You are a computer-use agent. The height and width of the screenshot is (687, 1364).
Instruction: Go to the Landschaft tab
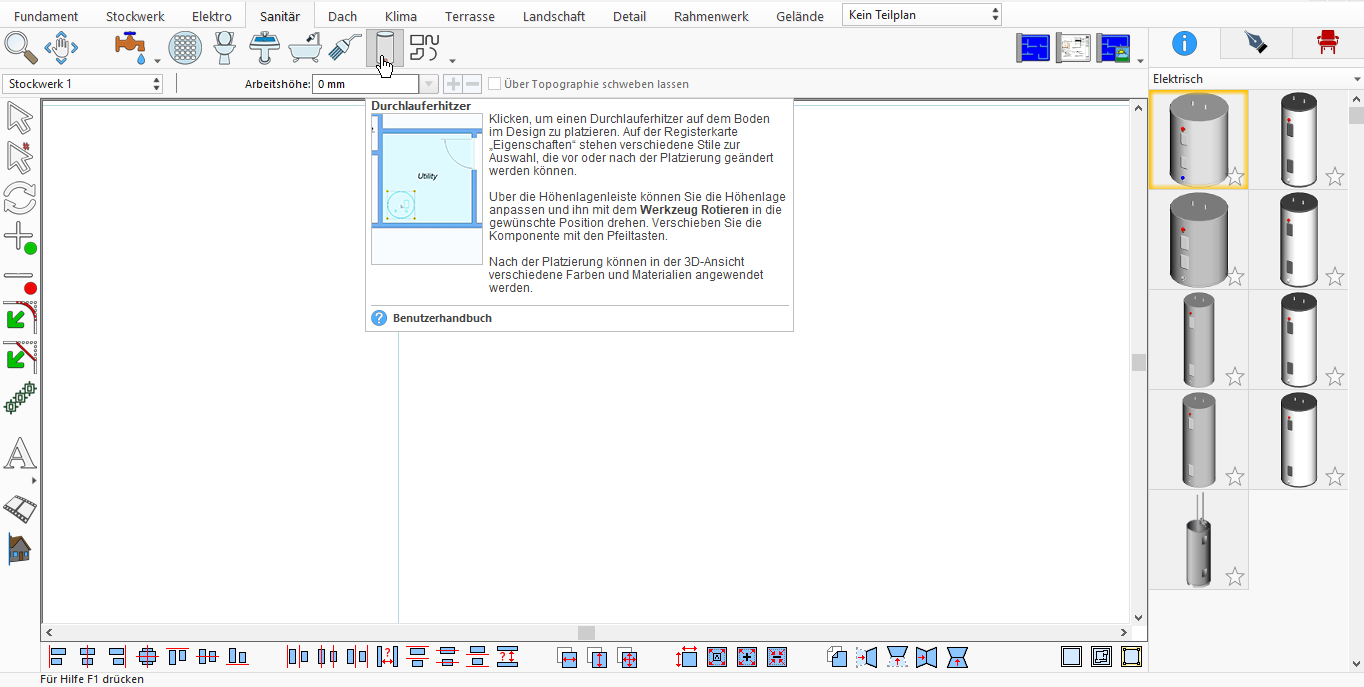pyautogui.click(x=554, y=16)
